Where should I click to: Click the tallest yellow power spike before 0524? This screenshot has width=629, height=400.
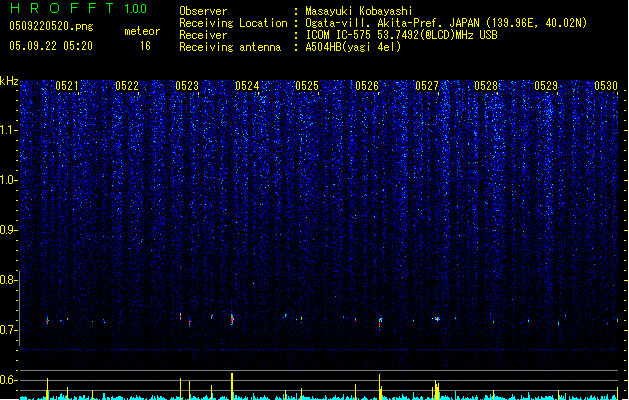[232, 386]
